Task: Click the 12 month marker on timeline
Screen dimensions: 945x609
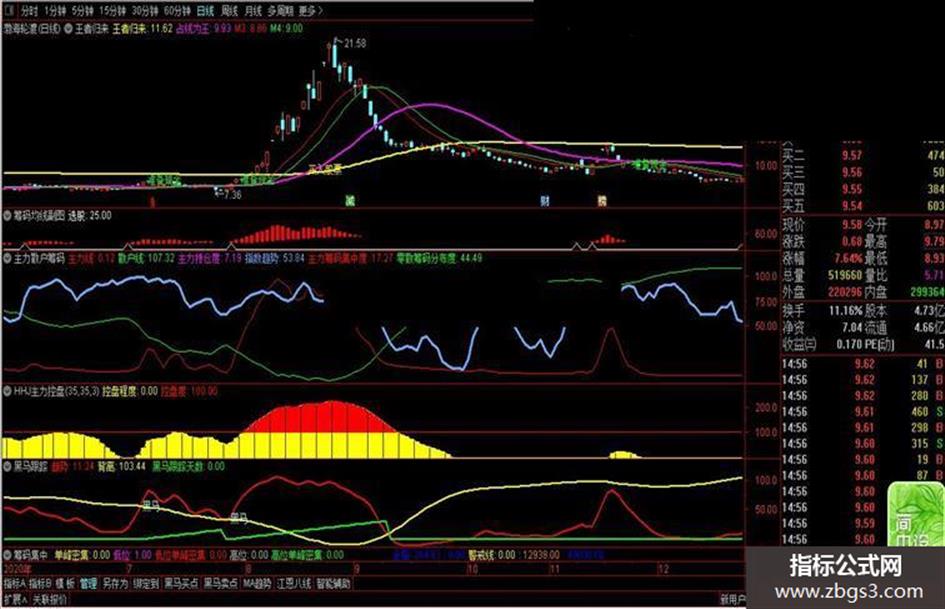Action: (663, 569)
